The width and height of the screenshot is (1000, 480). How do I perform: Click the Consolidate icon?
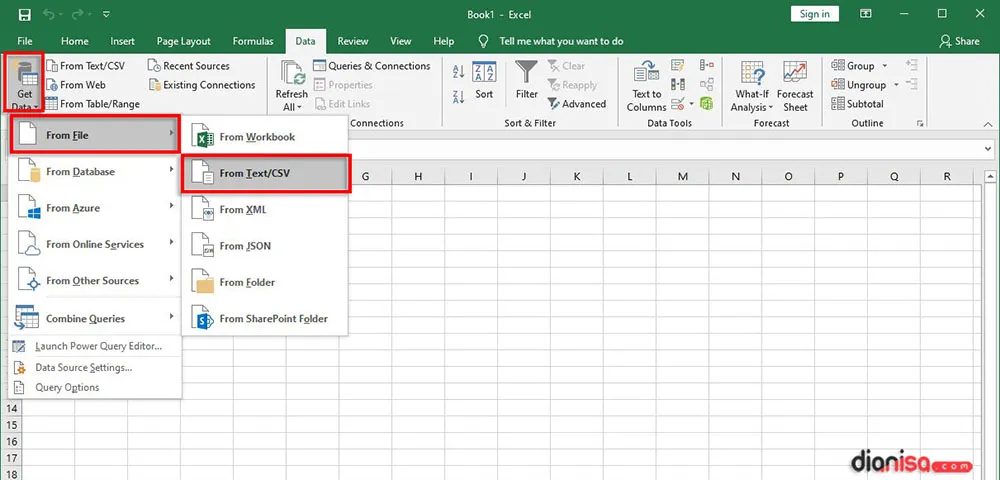(707, 66)
